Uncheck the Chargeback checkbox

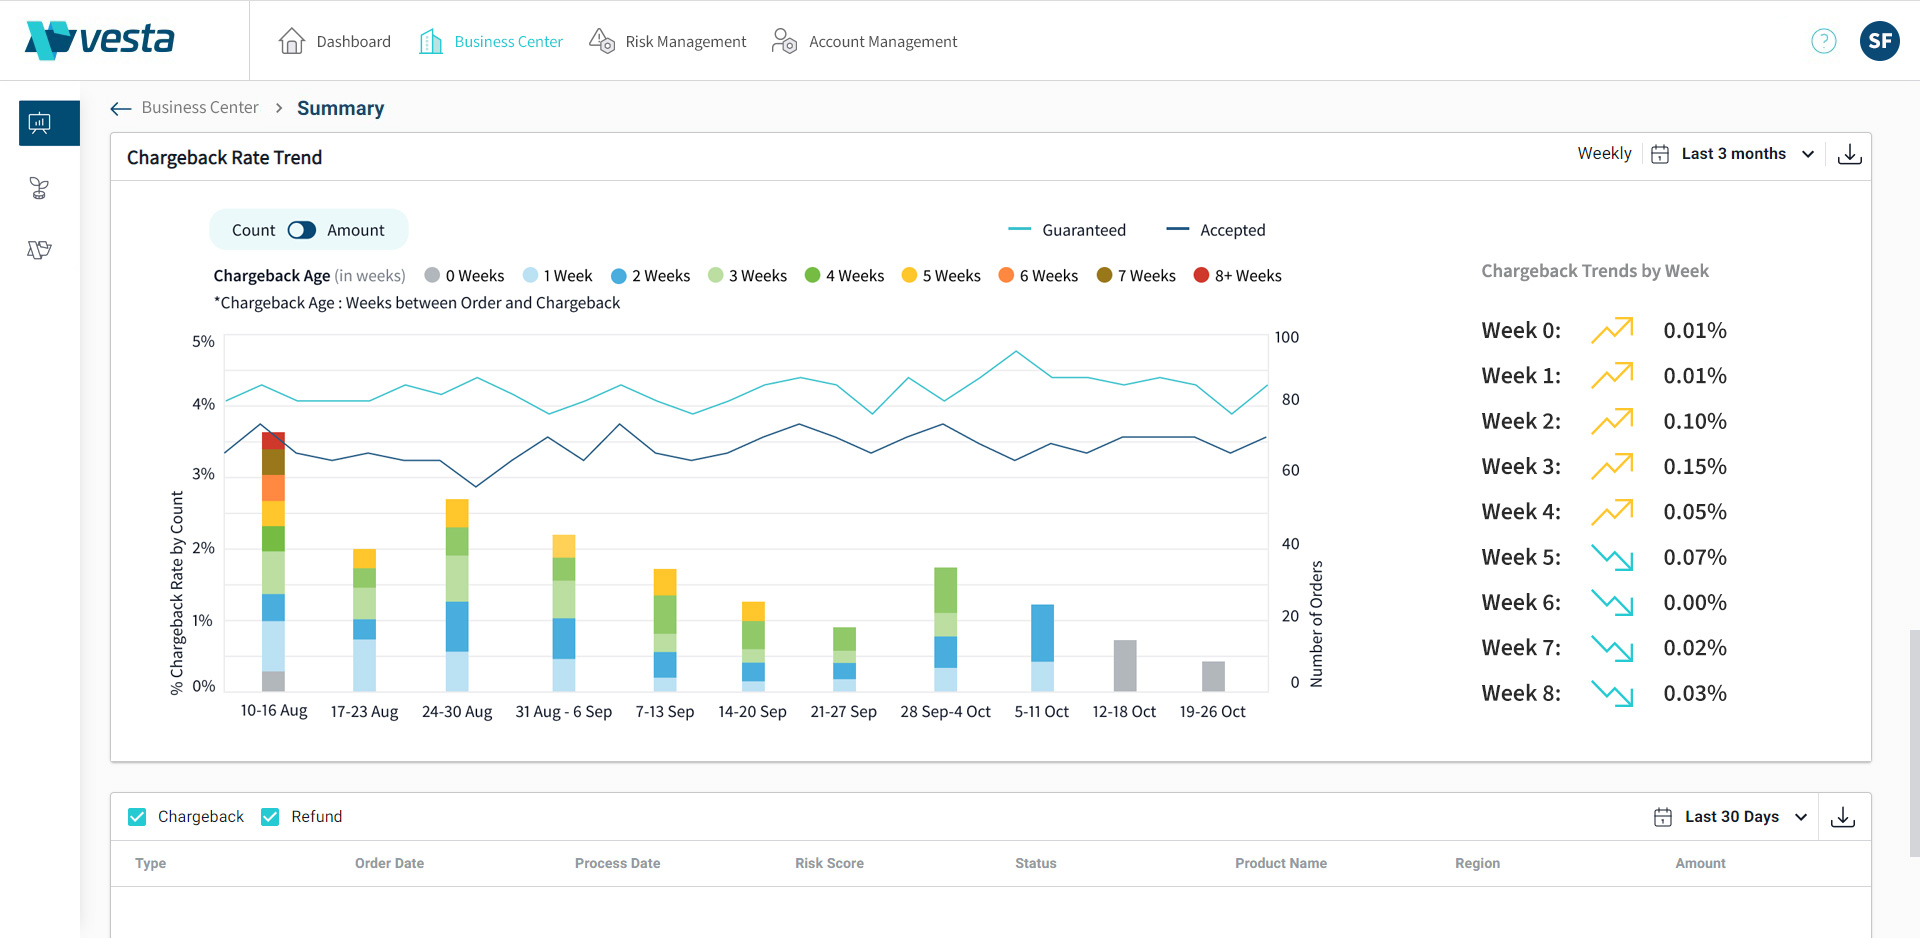click(138, 817)
